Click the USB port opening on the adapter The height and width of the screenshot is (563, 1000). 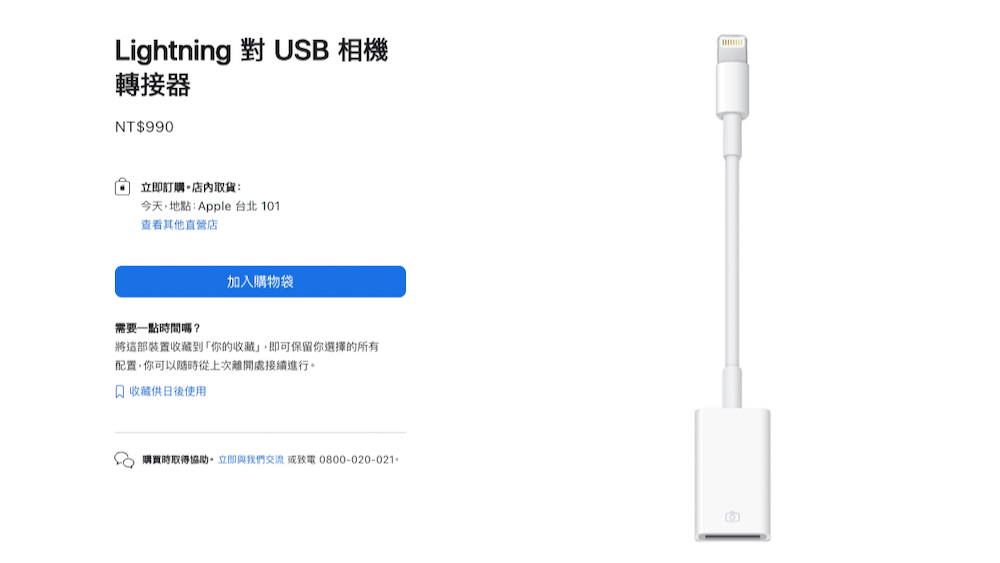(x=732, y=537)
